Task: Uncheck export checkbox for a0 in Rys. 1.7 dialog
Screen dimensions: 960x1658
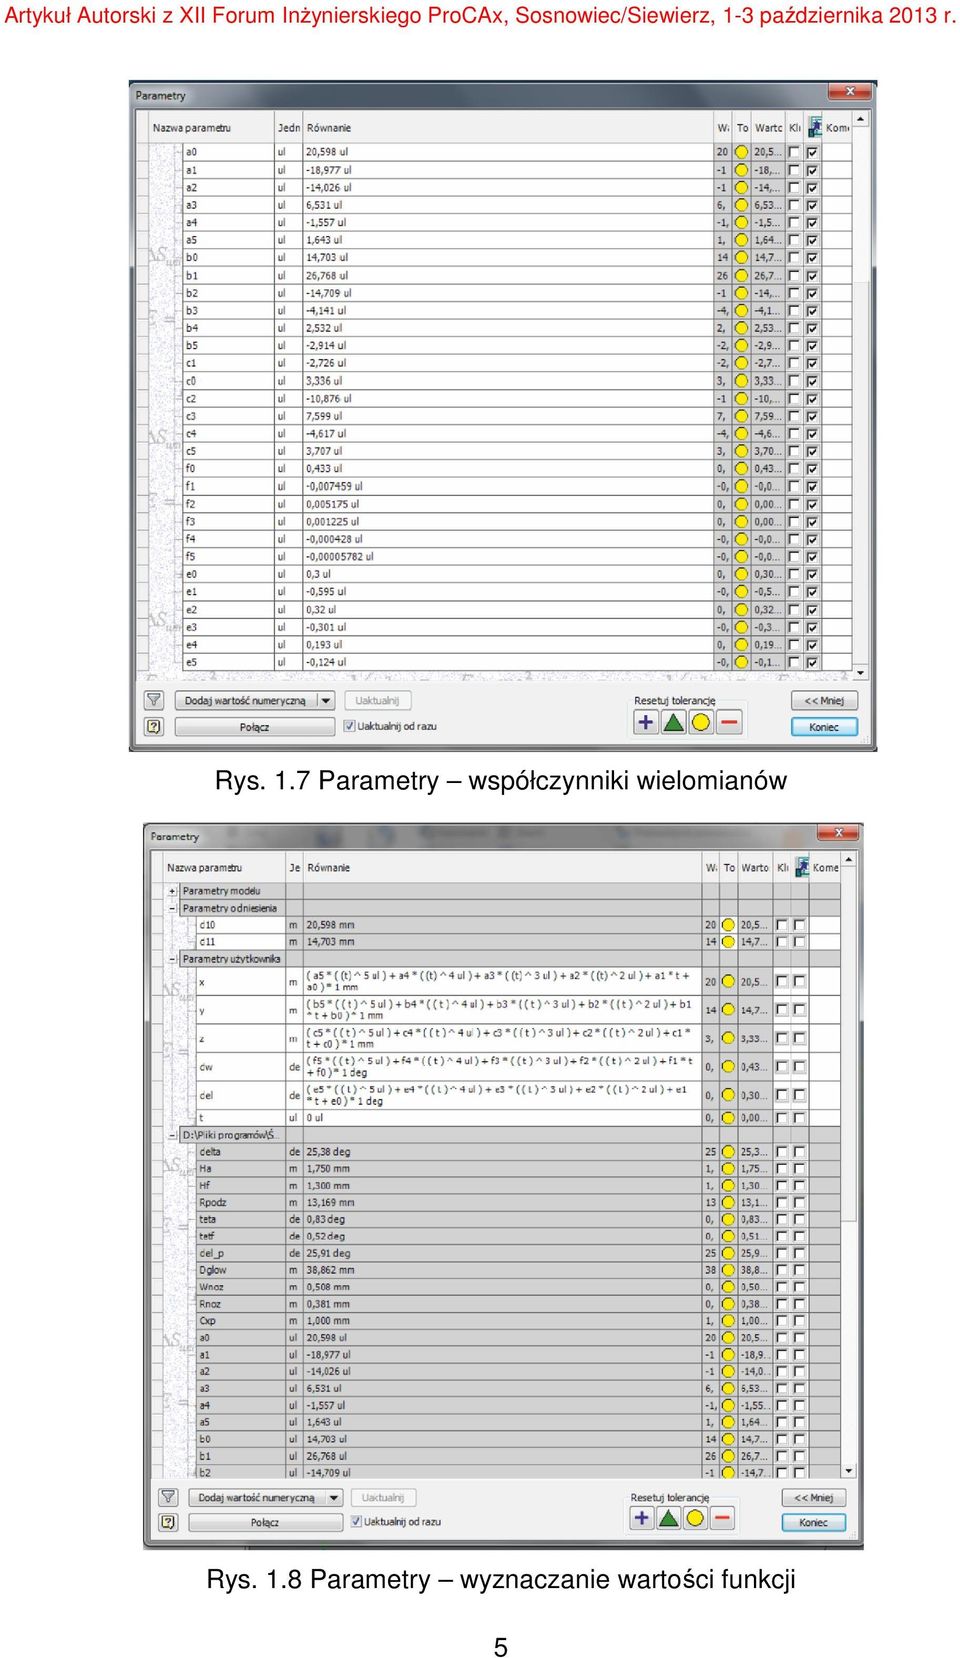Action: (812, 152)
